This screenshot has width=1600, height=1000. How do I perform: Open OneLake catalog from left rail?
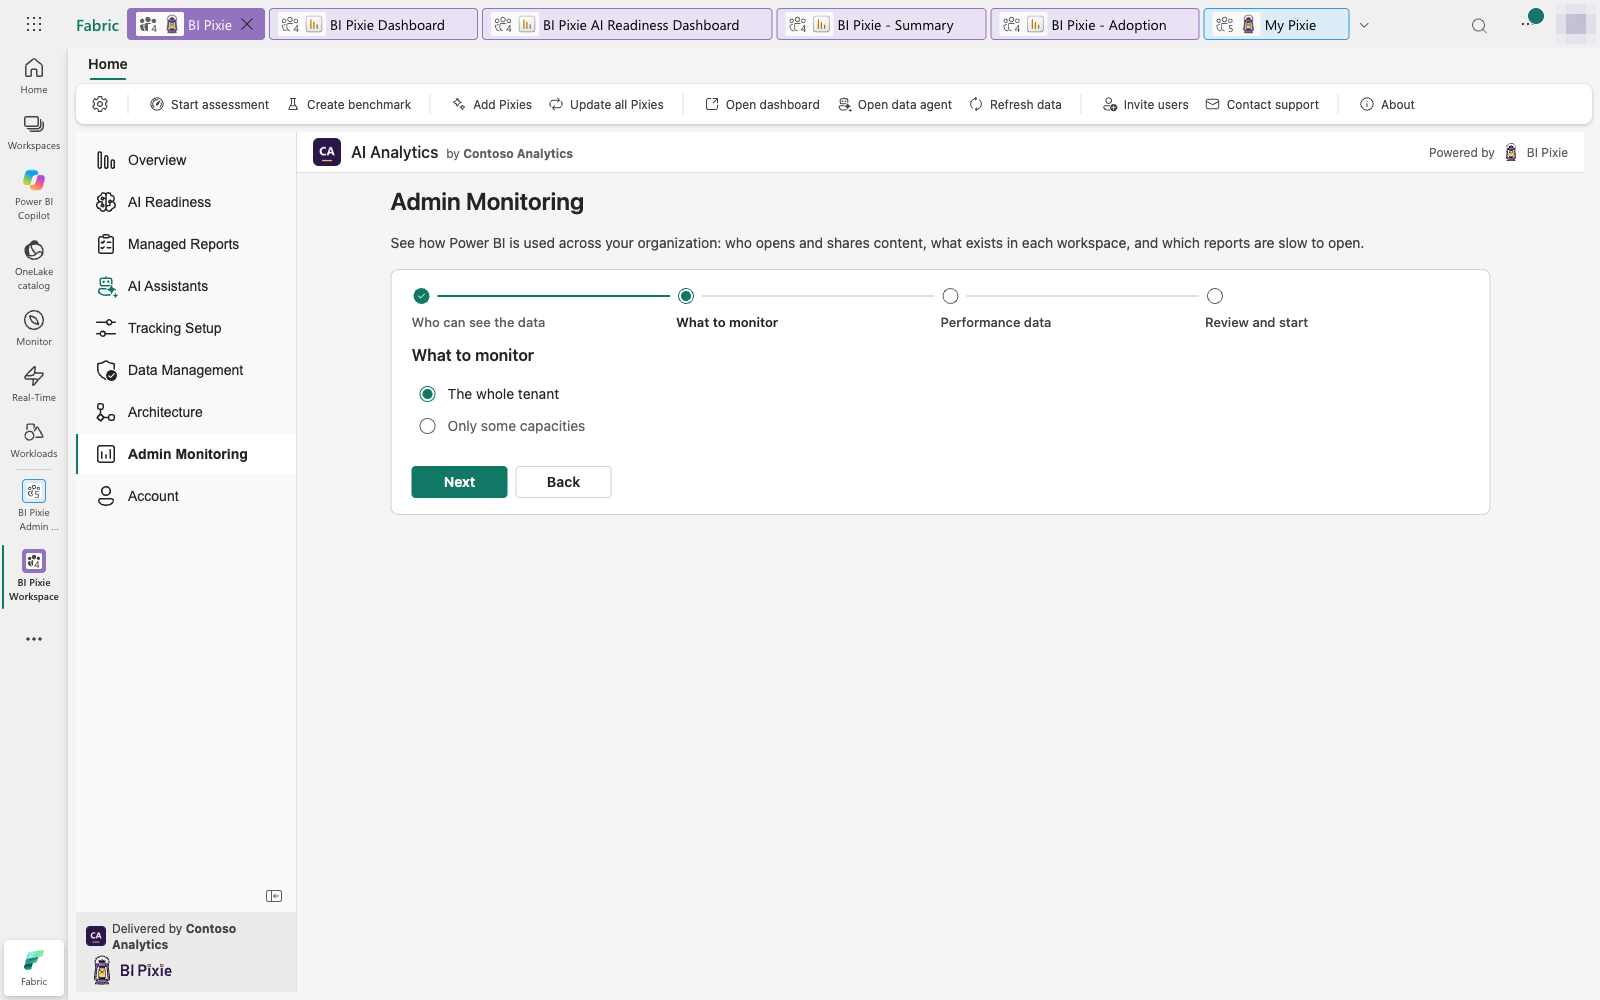[34, 264]
